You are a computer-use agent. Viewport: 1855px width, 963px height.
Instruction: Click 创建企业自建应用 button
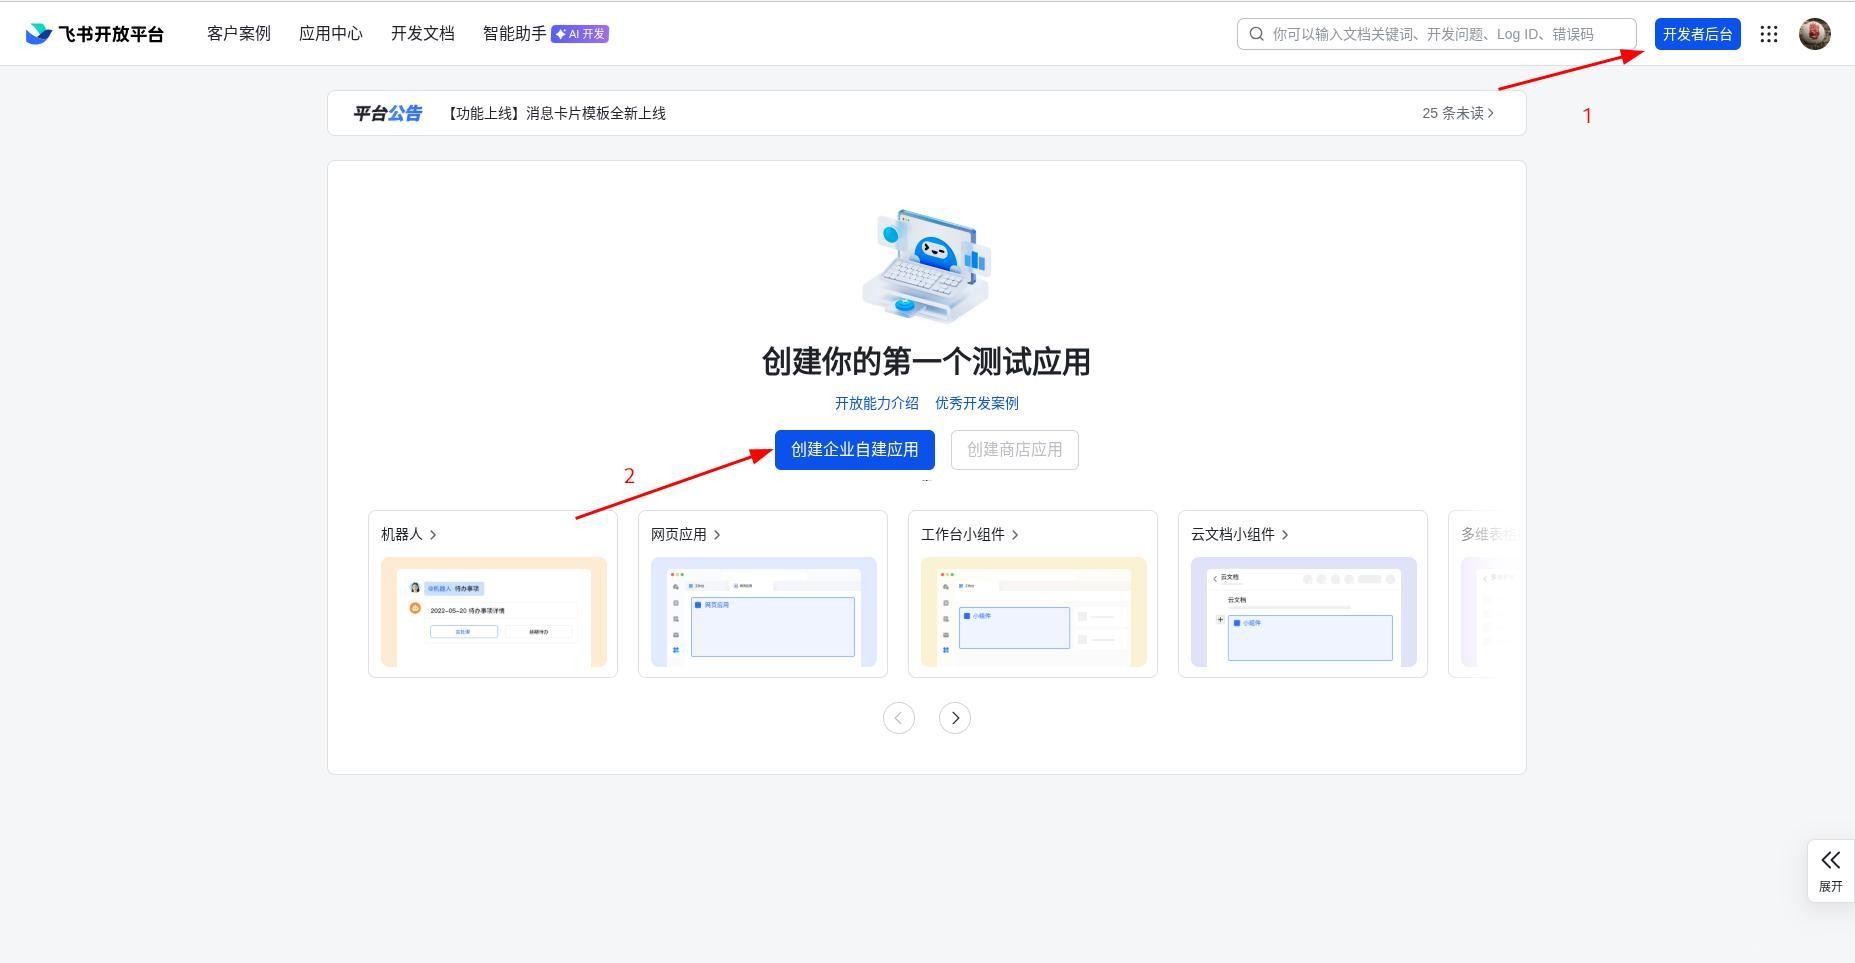854,450
